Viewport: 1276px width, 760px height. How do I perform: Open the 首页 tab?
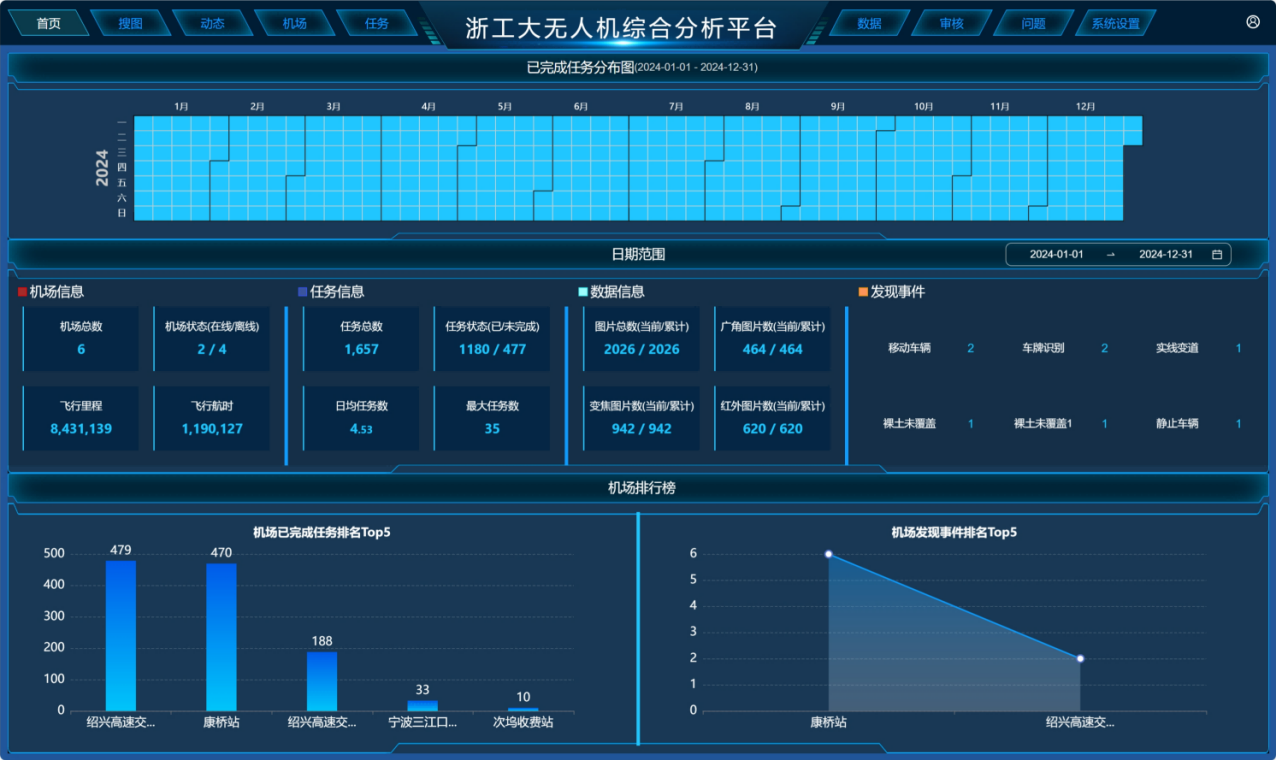pos(48,23)
